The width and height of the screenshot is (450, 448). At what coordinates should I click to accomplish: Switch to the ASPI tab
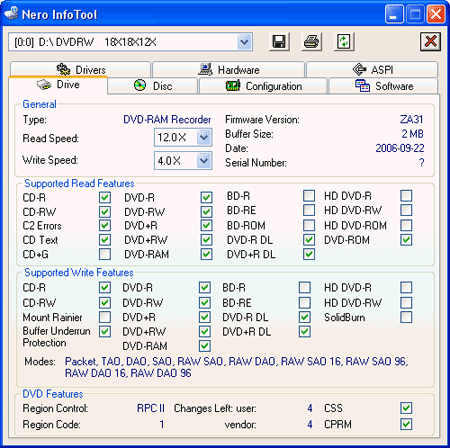pyautogui.click(x=372, y=70)
